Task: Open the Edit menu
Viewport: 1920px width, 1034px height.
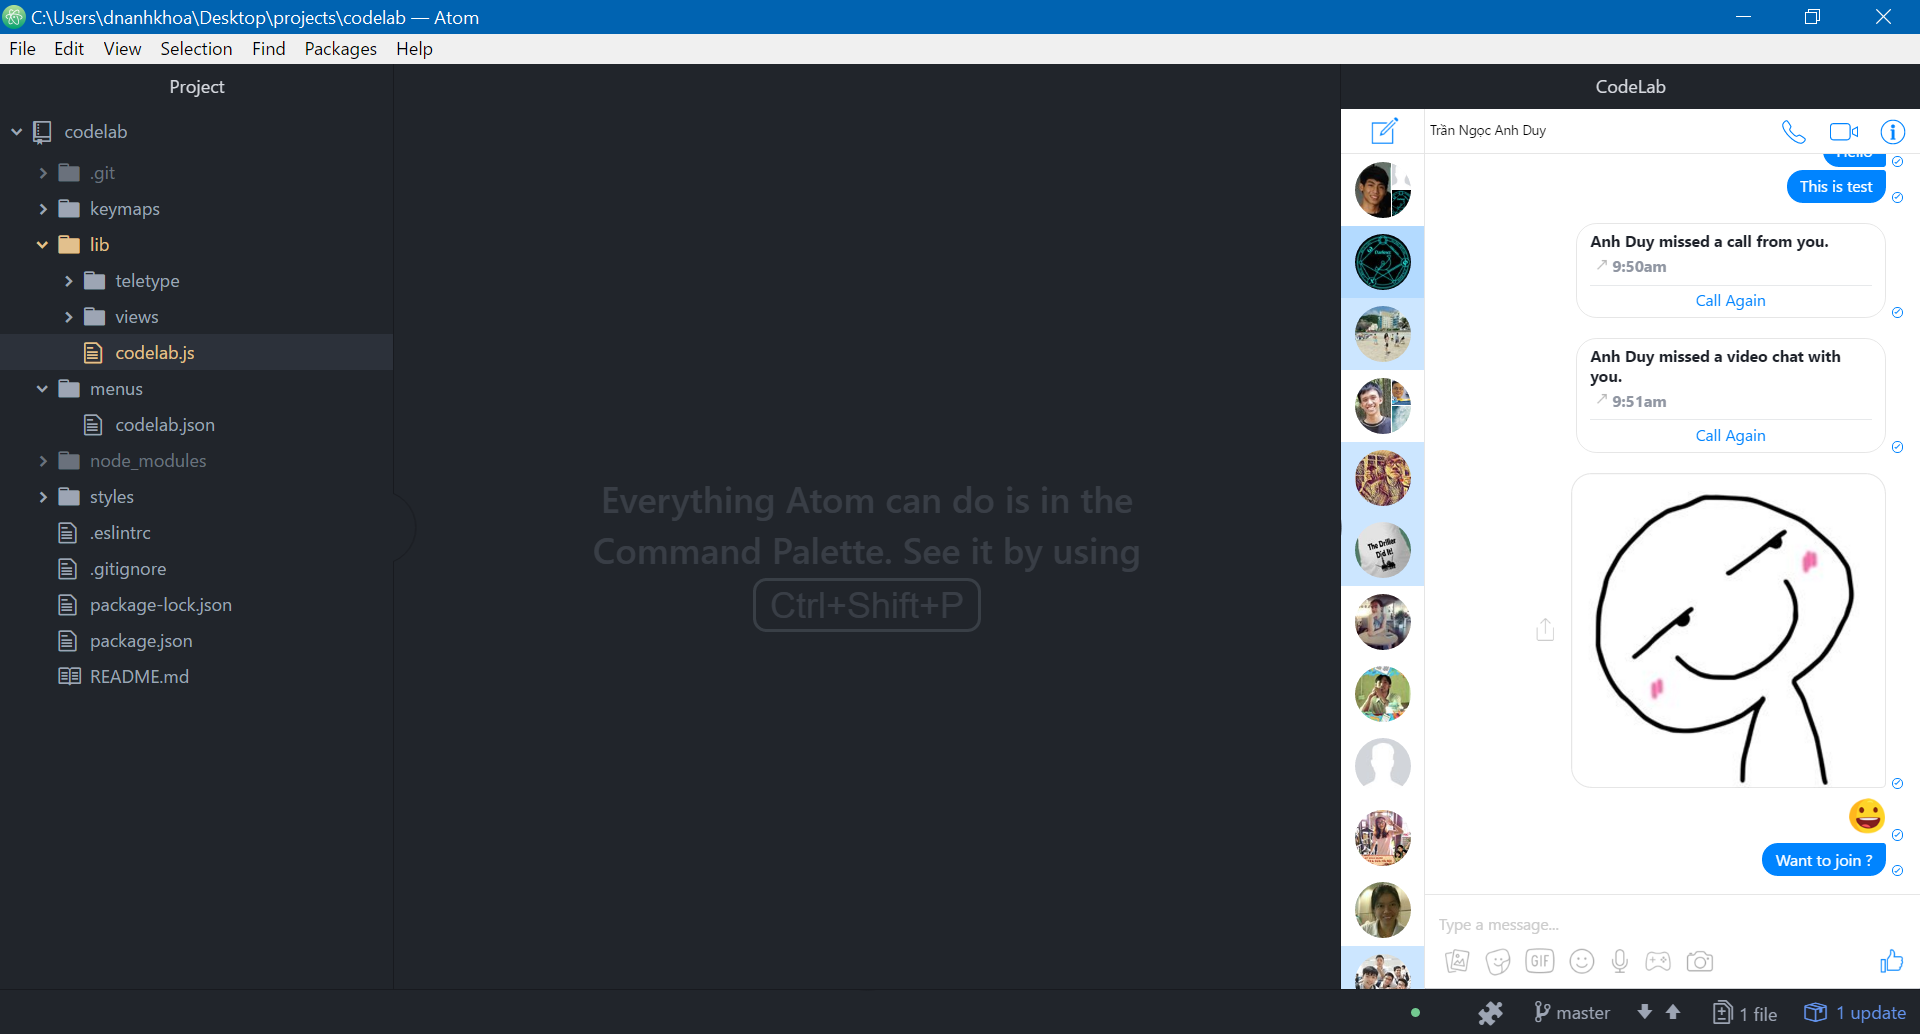Action: click(x=69, y=49)
